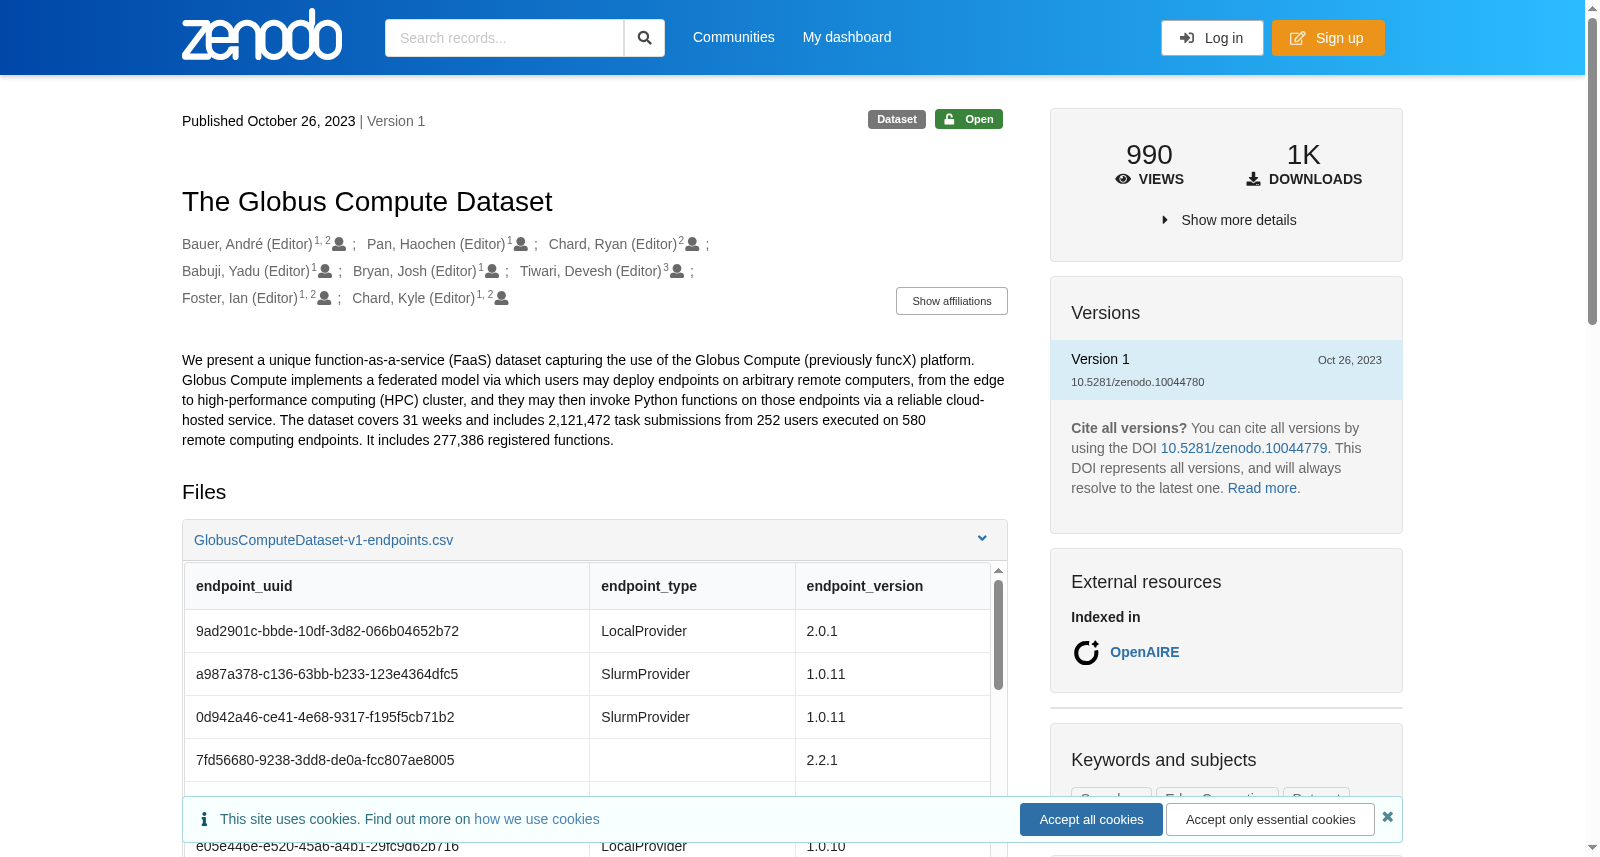Click the person icon beside Bryan, Josh

coord(492,271)
